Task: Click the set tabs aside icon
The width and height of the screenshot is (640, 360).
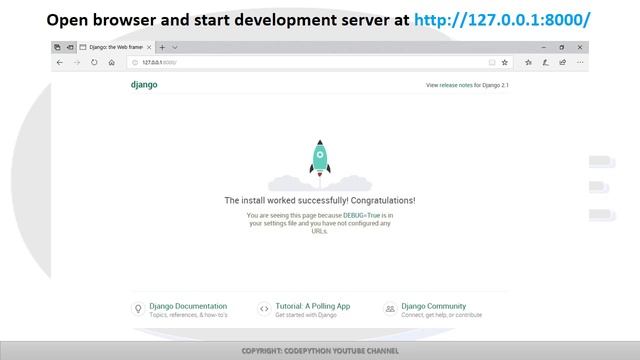Action: (x=70, y=47)
